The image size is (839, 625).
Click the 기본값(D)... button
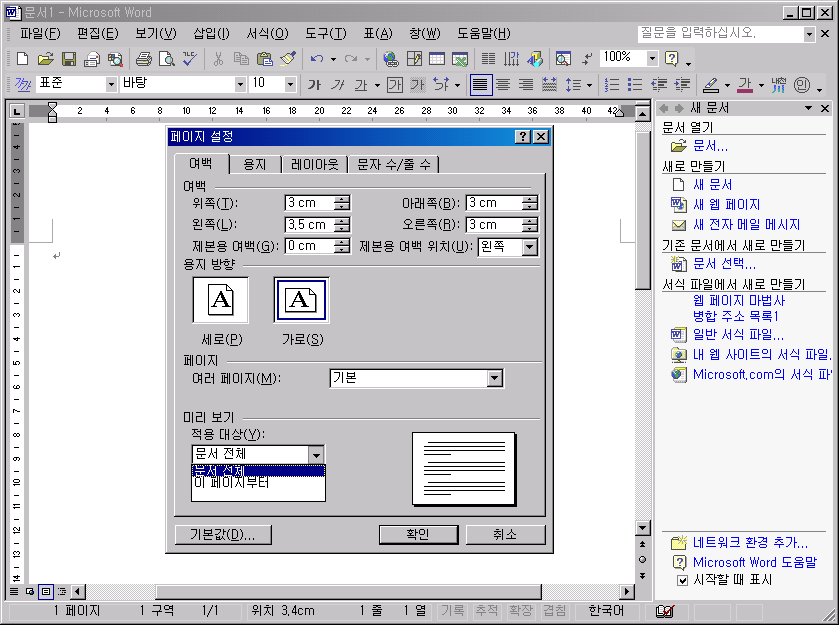coord(223,534)
